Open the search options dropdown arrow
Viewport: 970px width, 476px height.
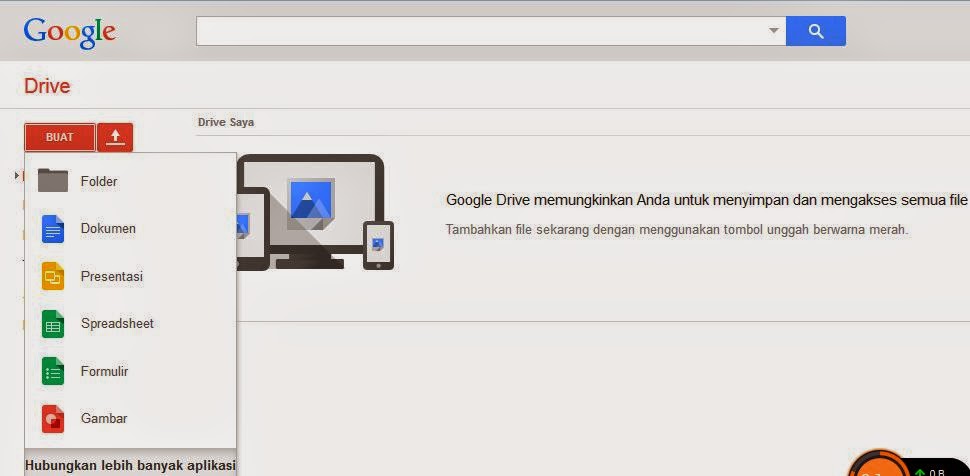click(x=773, y=31)
